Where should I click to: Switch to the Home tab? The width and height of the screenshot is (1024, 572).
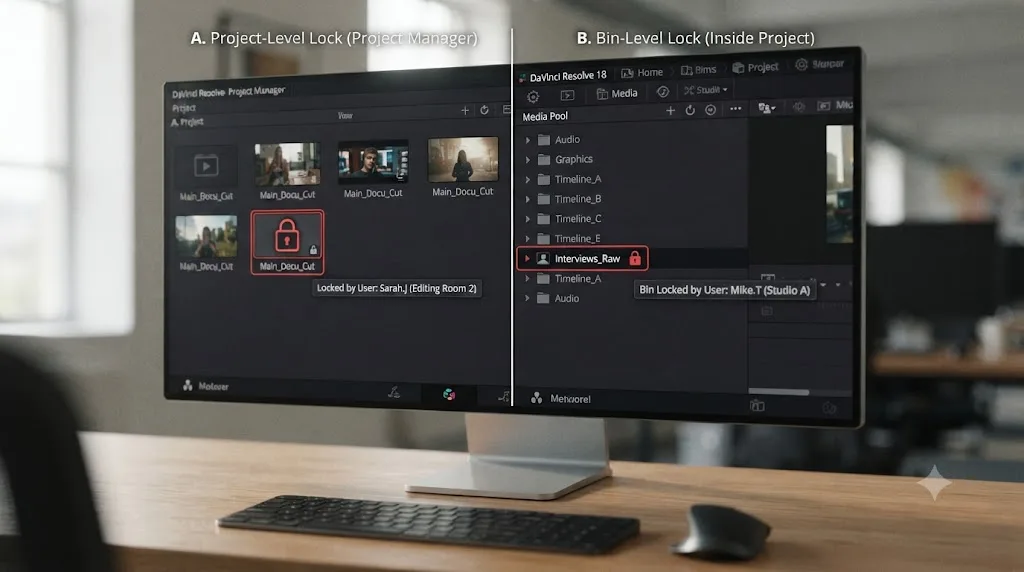tap(642, 72)
